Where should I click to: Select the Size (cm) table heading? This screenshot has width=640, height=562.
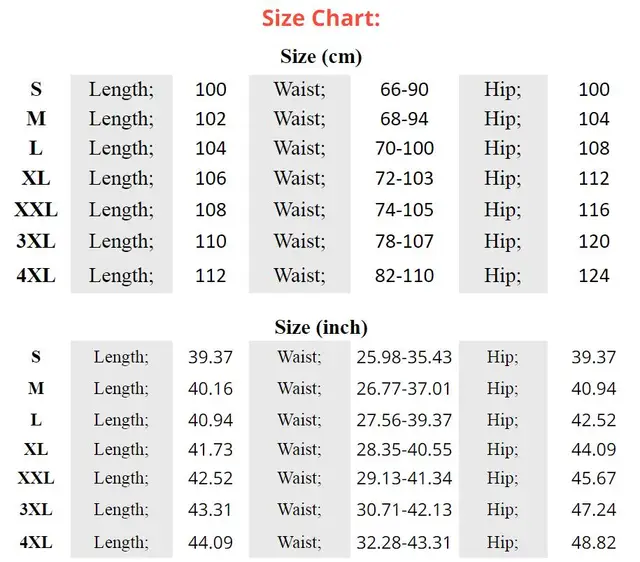pyautogui.click(x=321, y=56)
